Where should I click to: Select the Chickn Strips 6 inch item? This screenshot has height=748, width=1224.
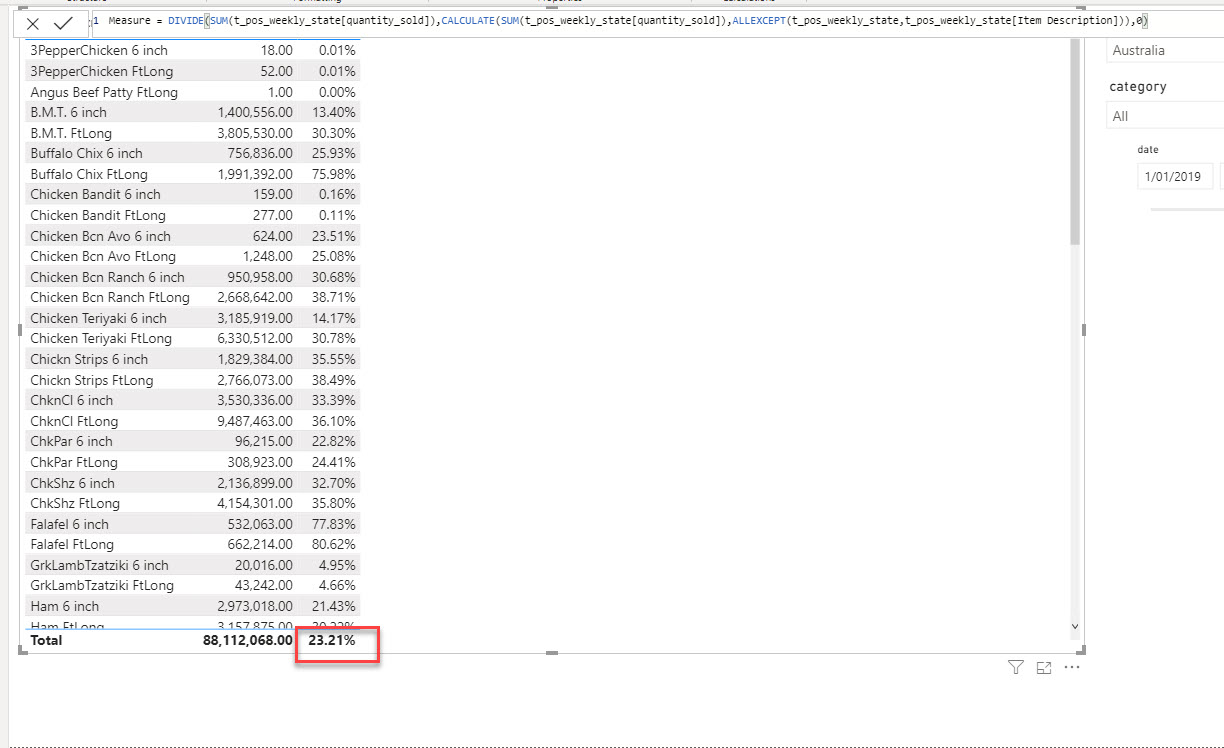[89, 359]
